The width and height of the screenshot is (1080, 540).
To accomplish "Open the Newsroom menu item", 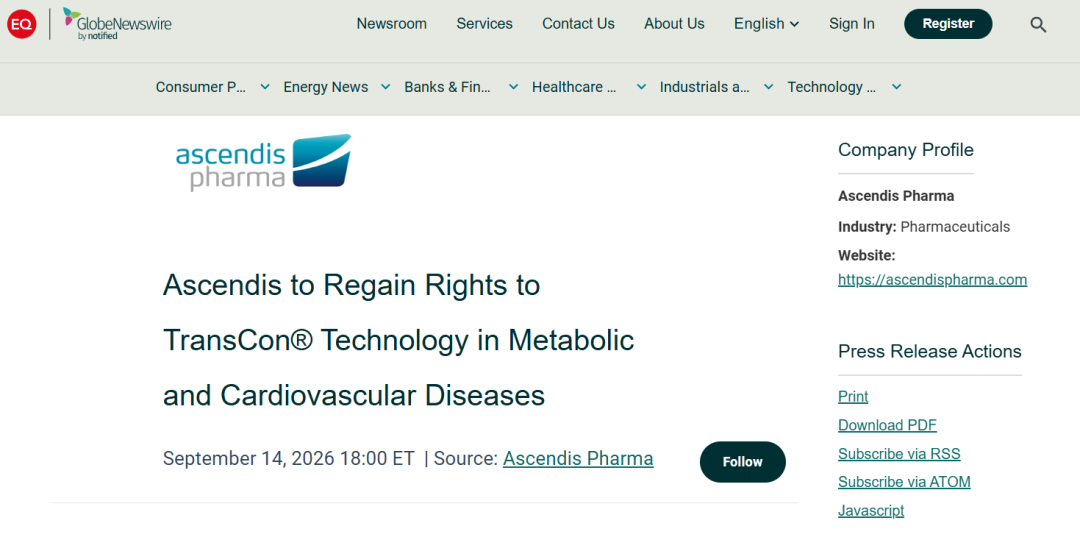I will [x=391, y=24].
